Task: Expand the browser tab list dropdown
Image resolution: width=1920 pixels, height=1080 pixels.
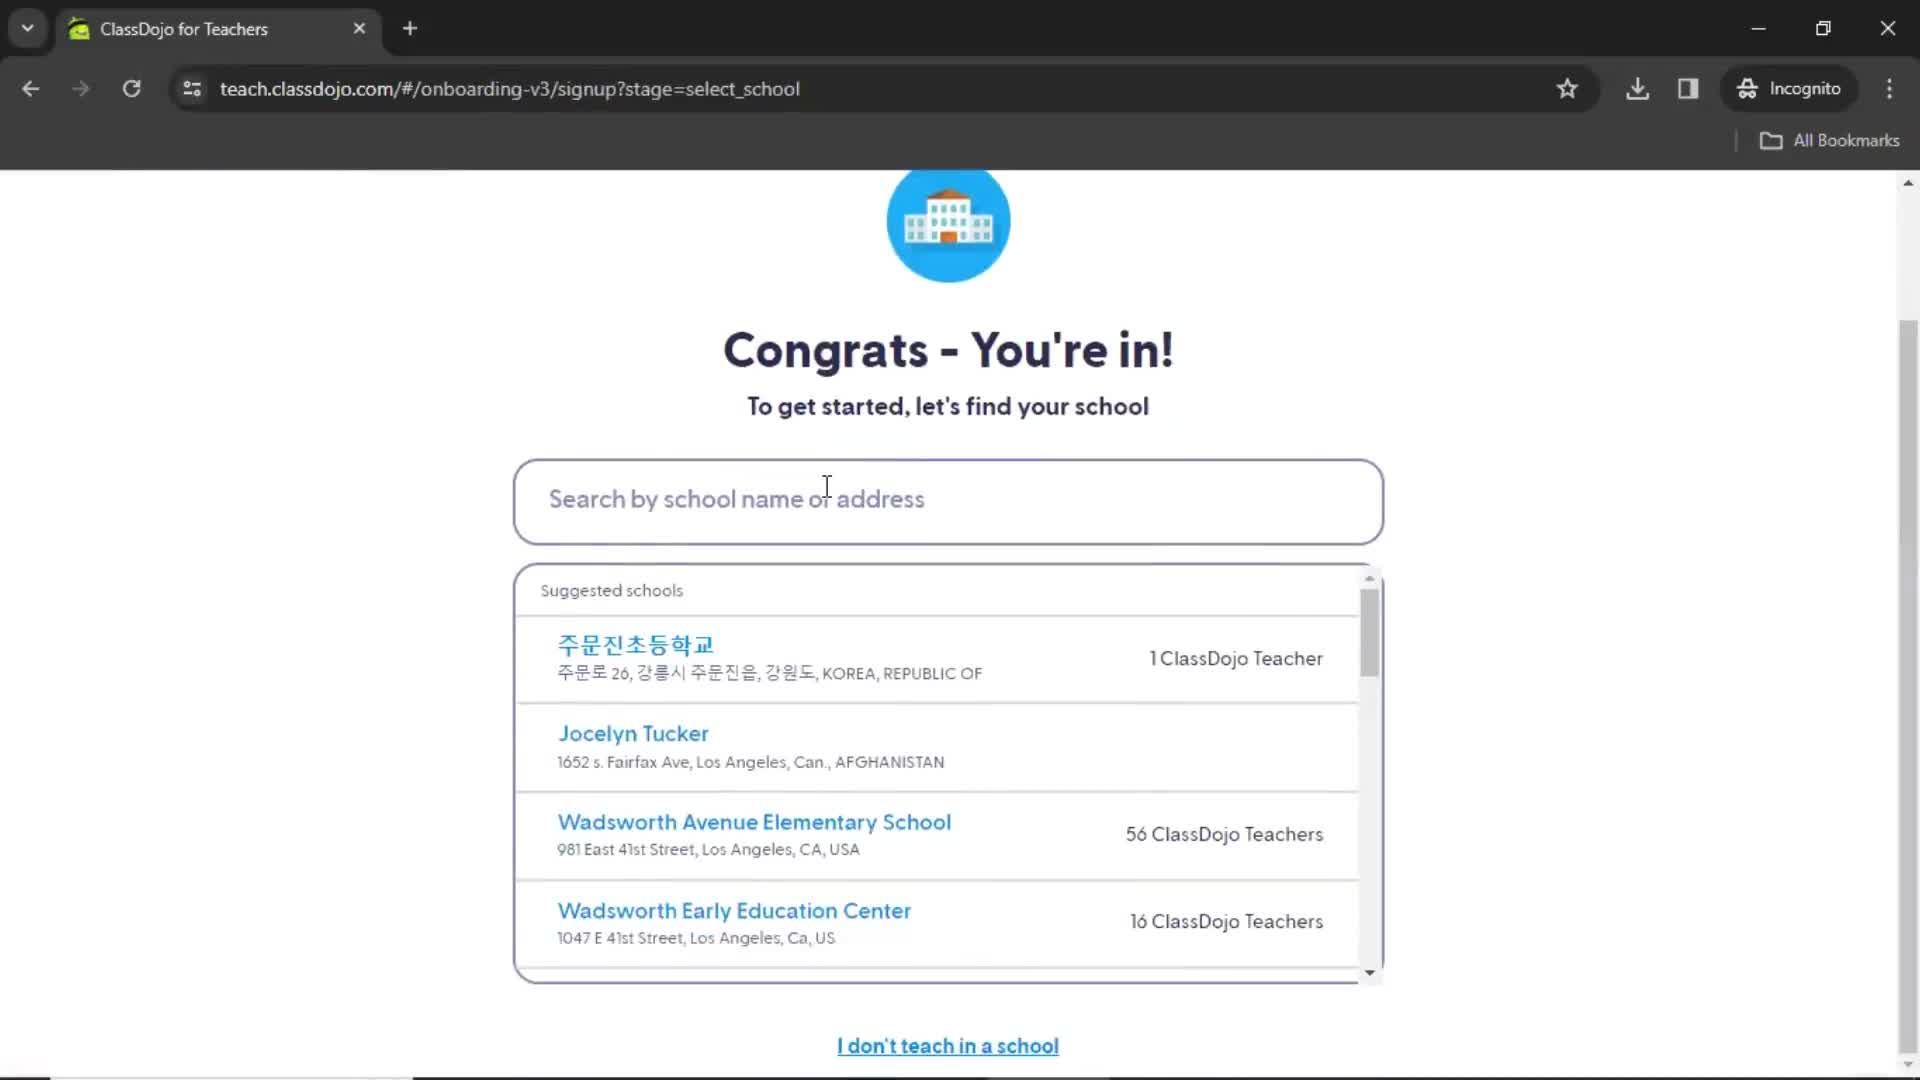Action: (26, 29)
